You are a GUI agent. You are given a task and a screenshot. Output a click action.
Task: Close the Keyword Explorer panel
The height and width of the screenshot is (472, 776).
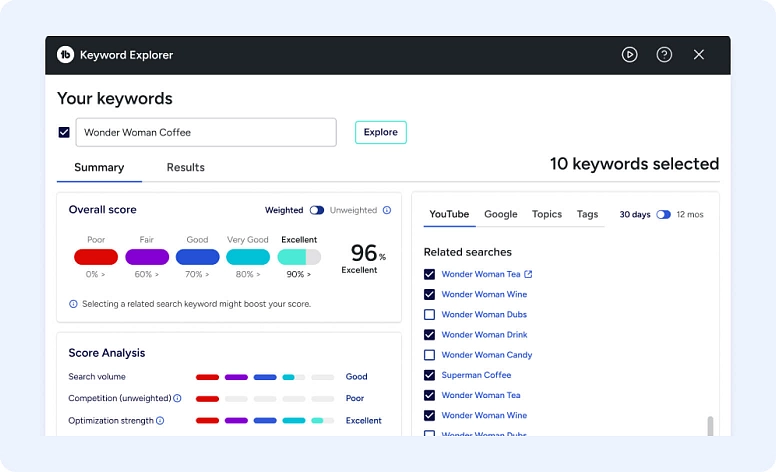pos(699,54)
